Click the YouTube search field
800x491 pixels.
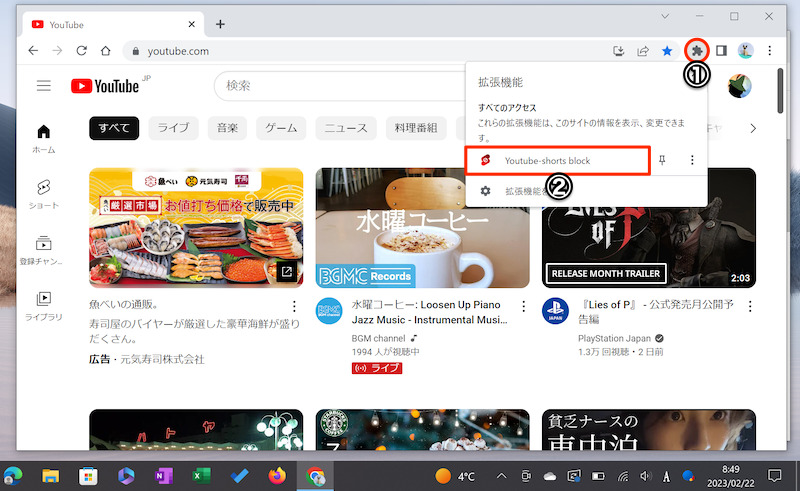click(340, 87)
